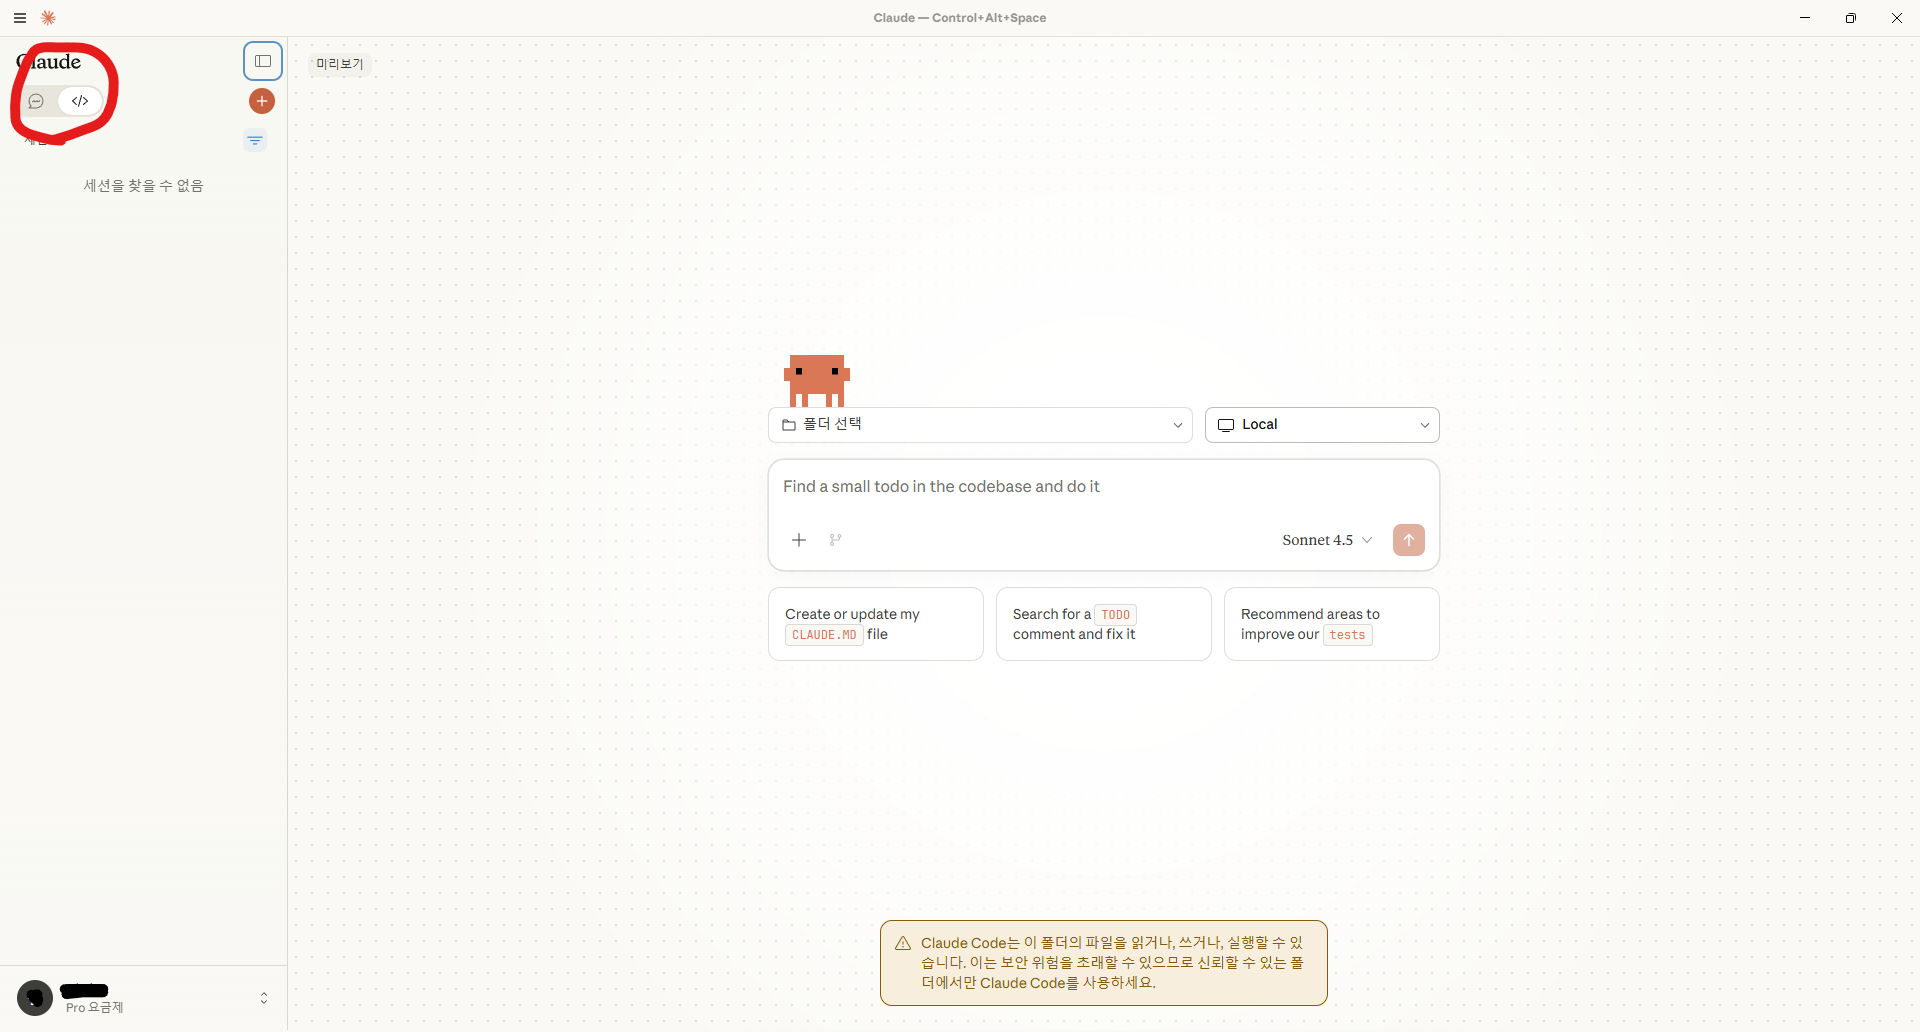Open the hamburger menu in title bar

(20, 18)
